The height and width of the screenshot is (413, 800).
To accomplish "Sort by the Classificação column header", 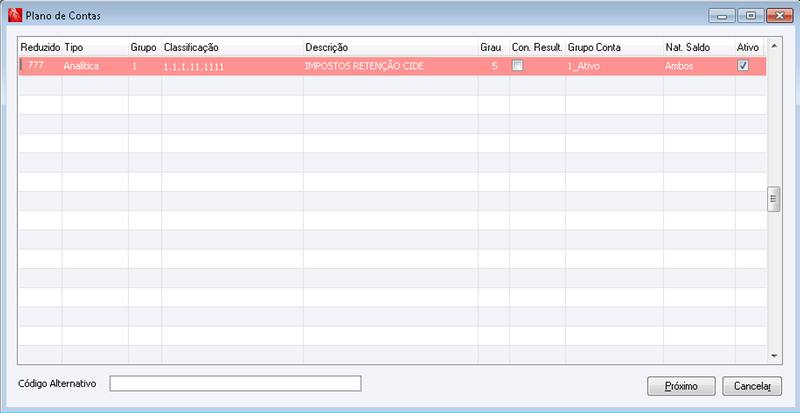I will point(232,47).
